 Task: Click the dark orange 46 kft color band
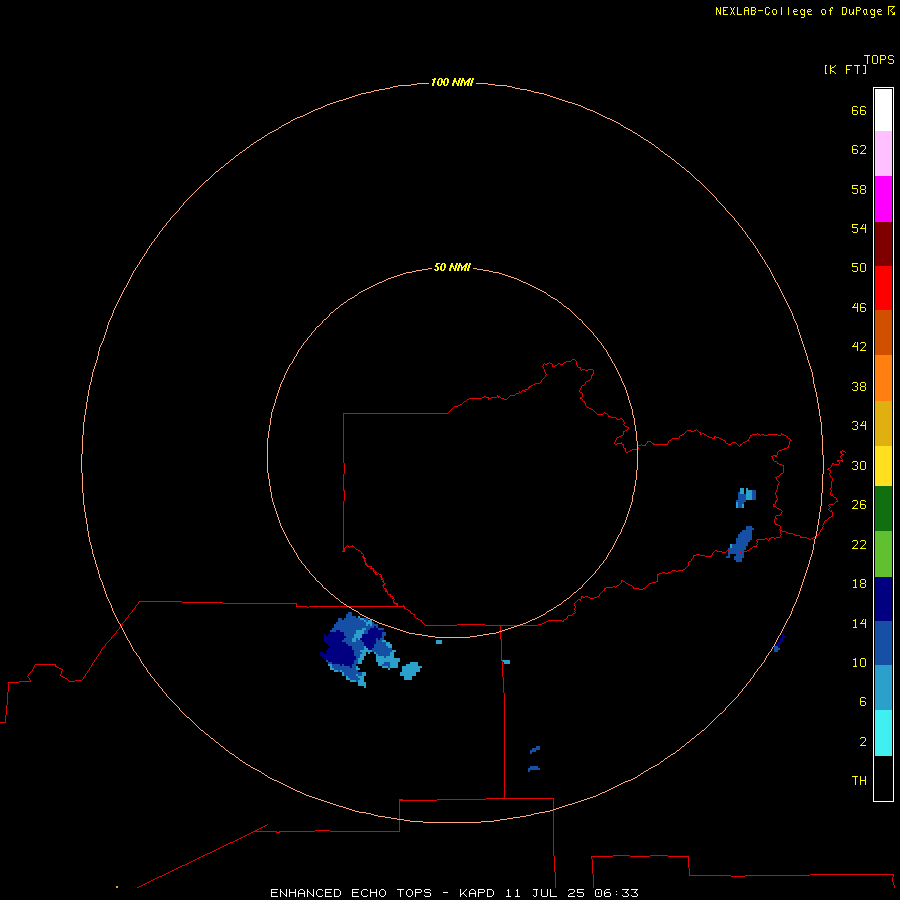(883, 332)
